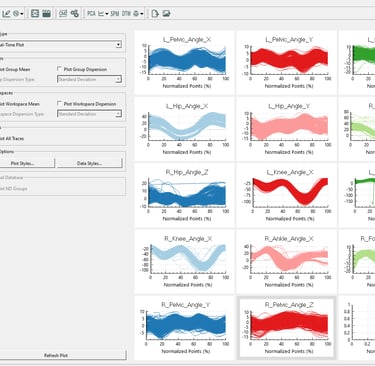The height and width of the screenshot is (366, 375).
Task: Open the DTW analysis tool
Action: pos(126,14)
